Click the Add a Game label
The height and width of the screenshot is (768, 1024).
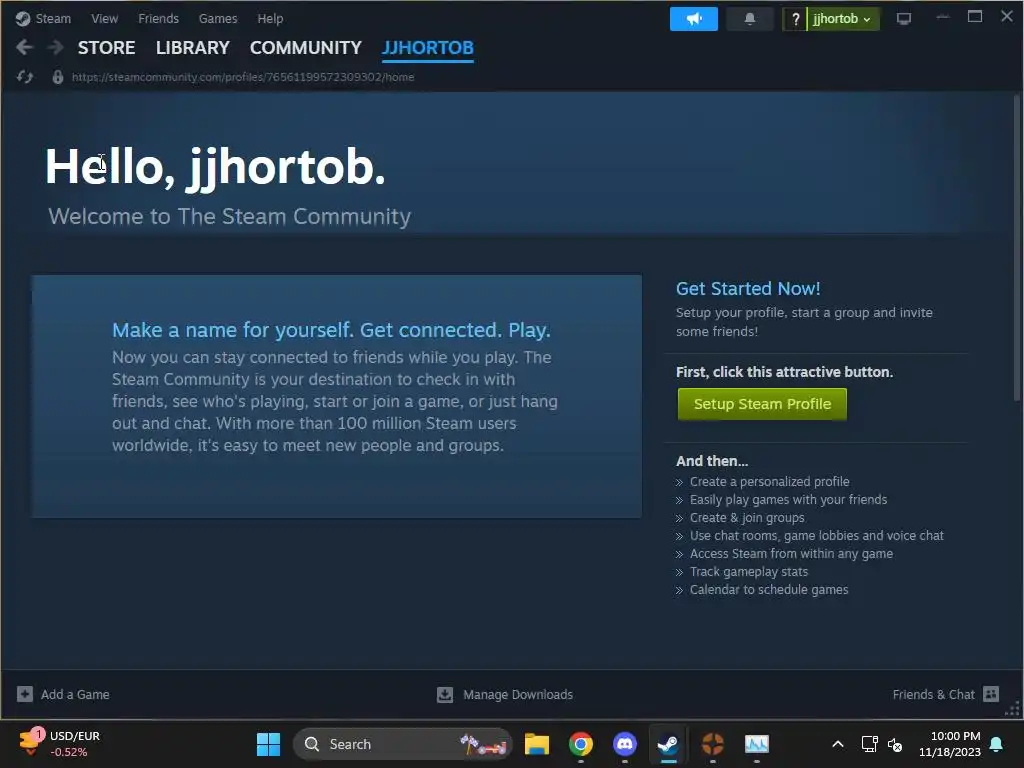(75, 694)
